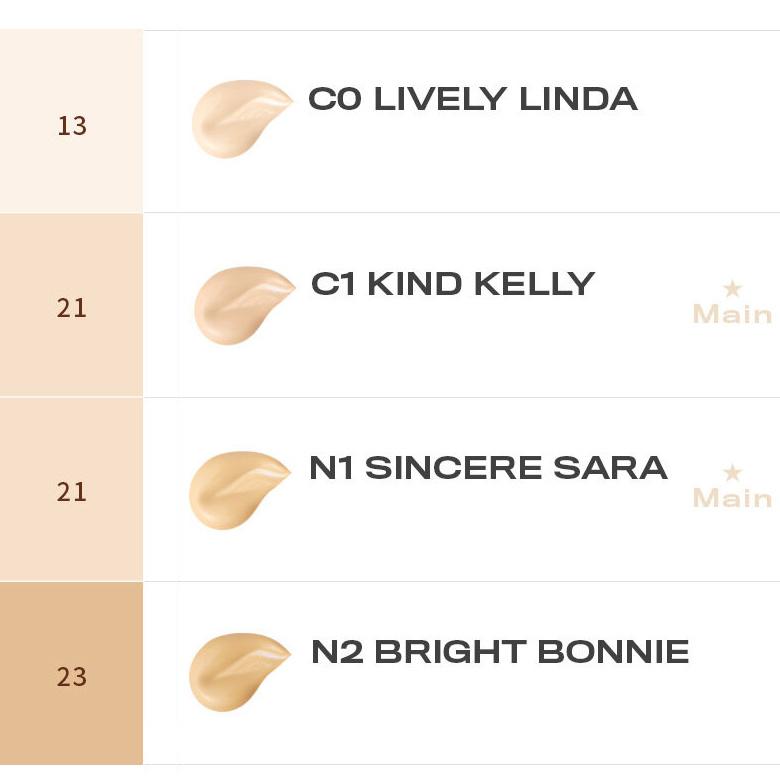Click the Main badge text for Sincere Sara
Image resolution: width=780 pixels, height=780 pixels.
click(x=732, y=498)
